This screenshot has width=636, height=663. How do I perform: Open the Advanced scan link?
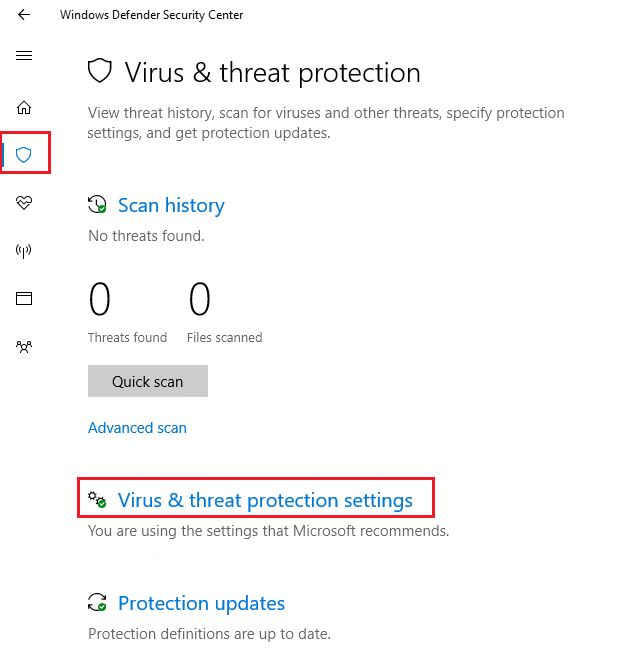coord(137,428)
